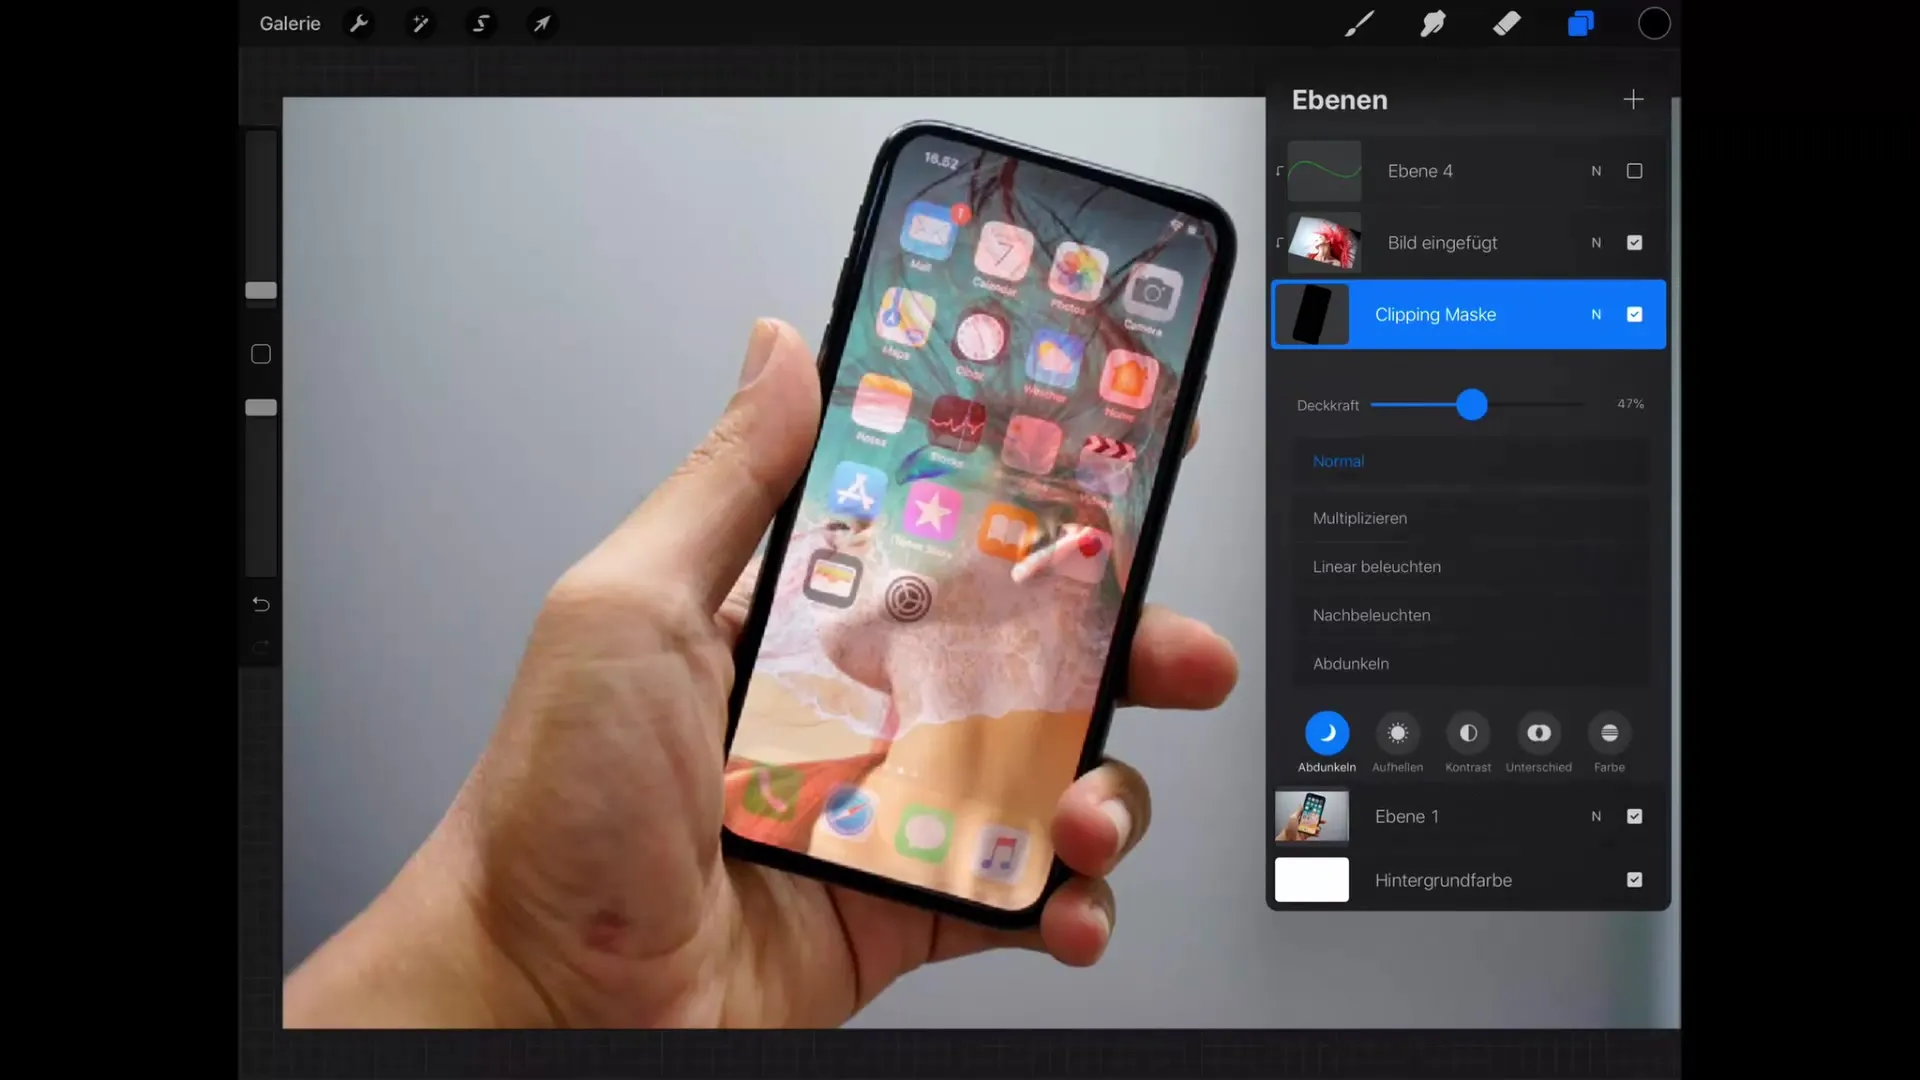Image resolution: width=1920 pixels, height=1080 pixels.
Task: Hide the Clipping Maske layer
Action: tap(1634, 314)
